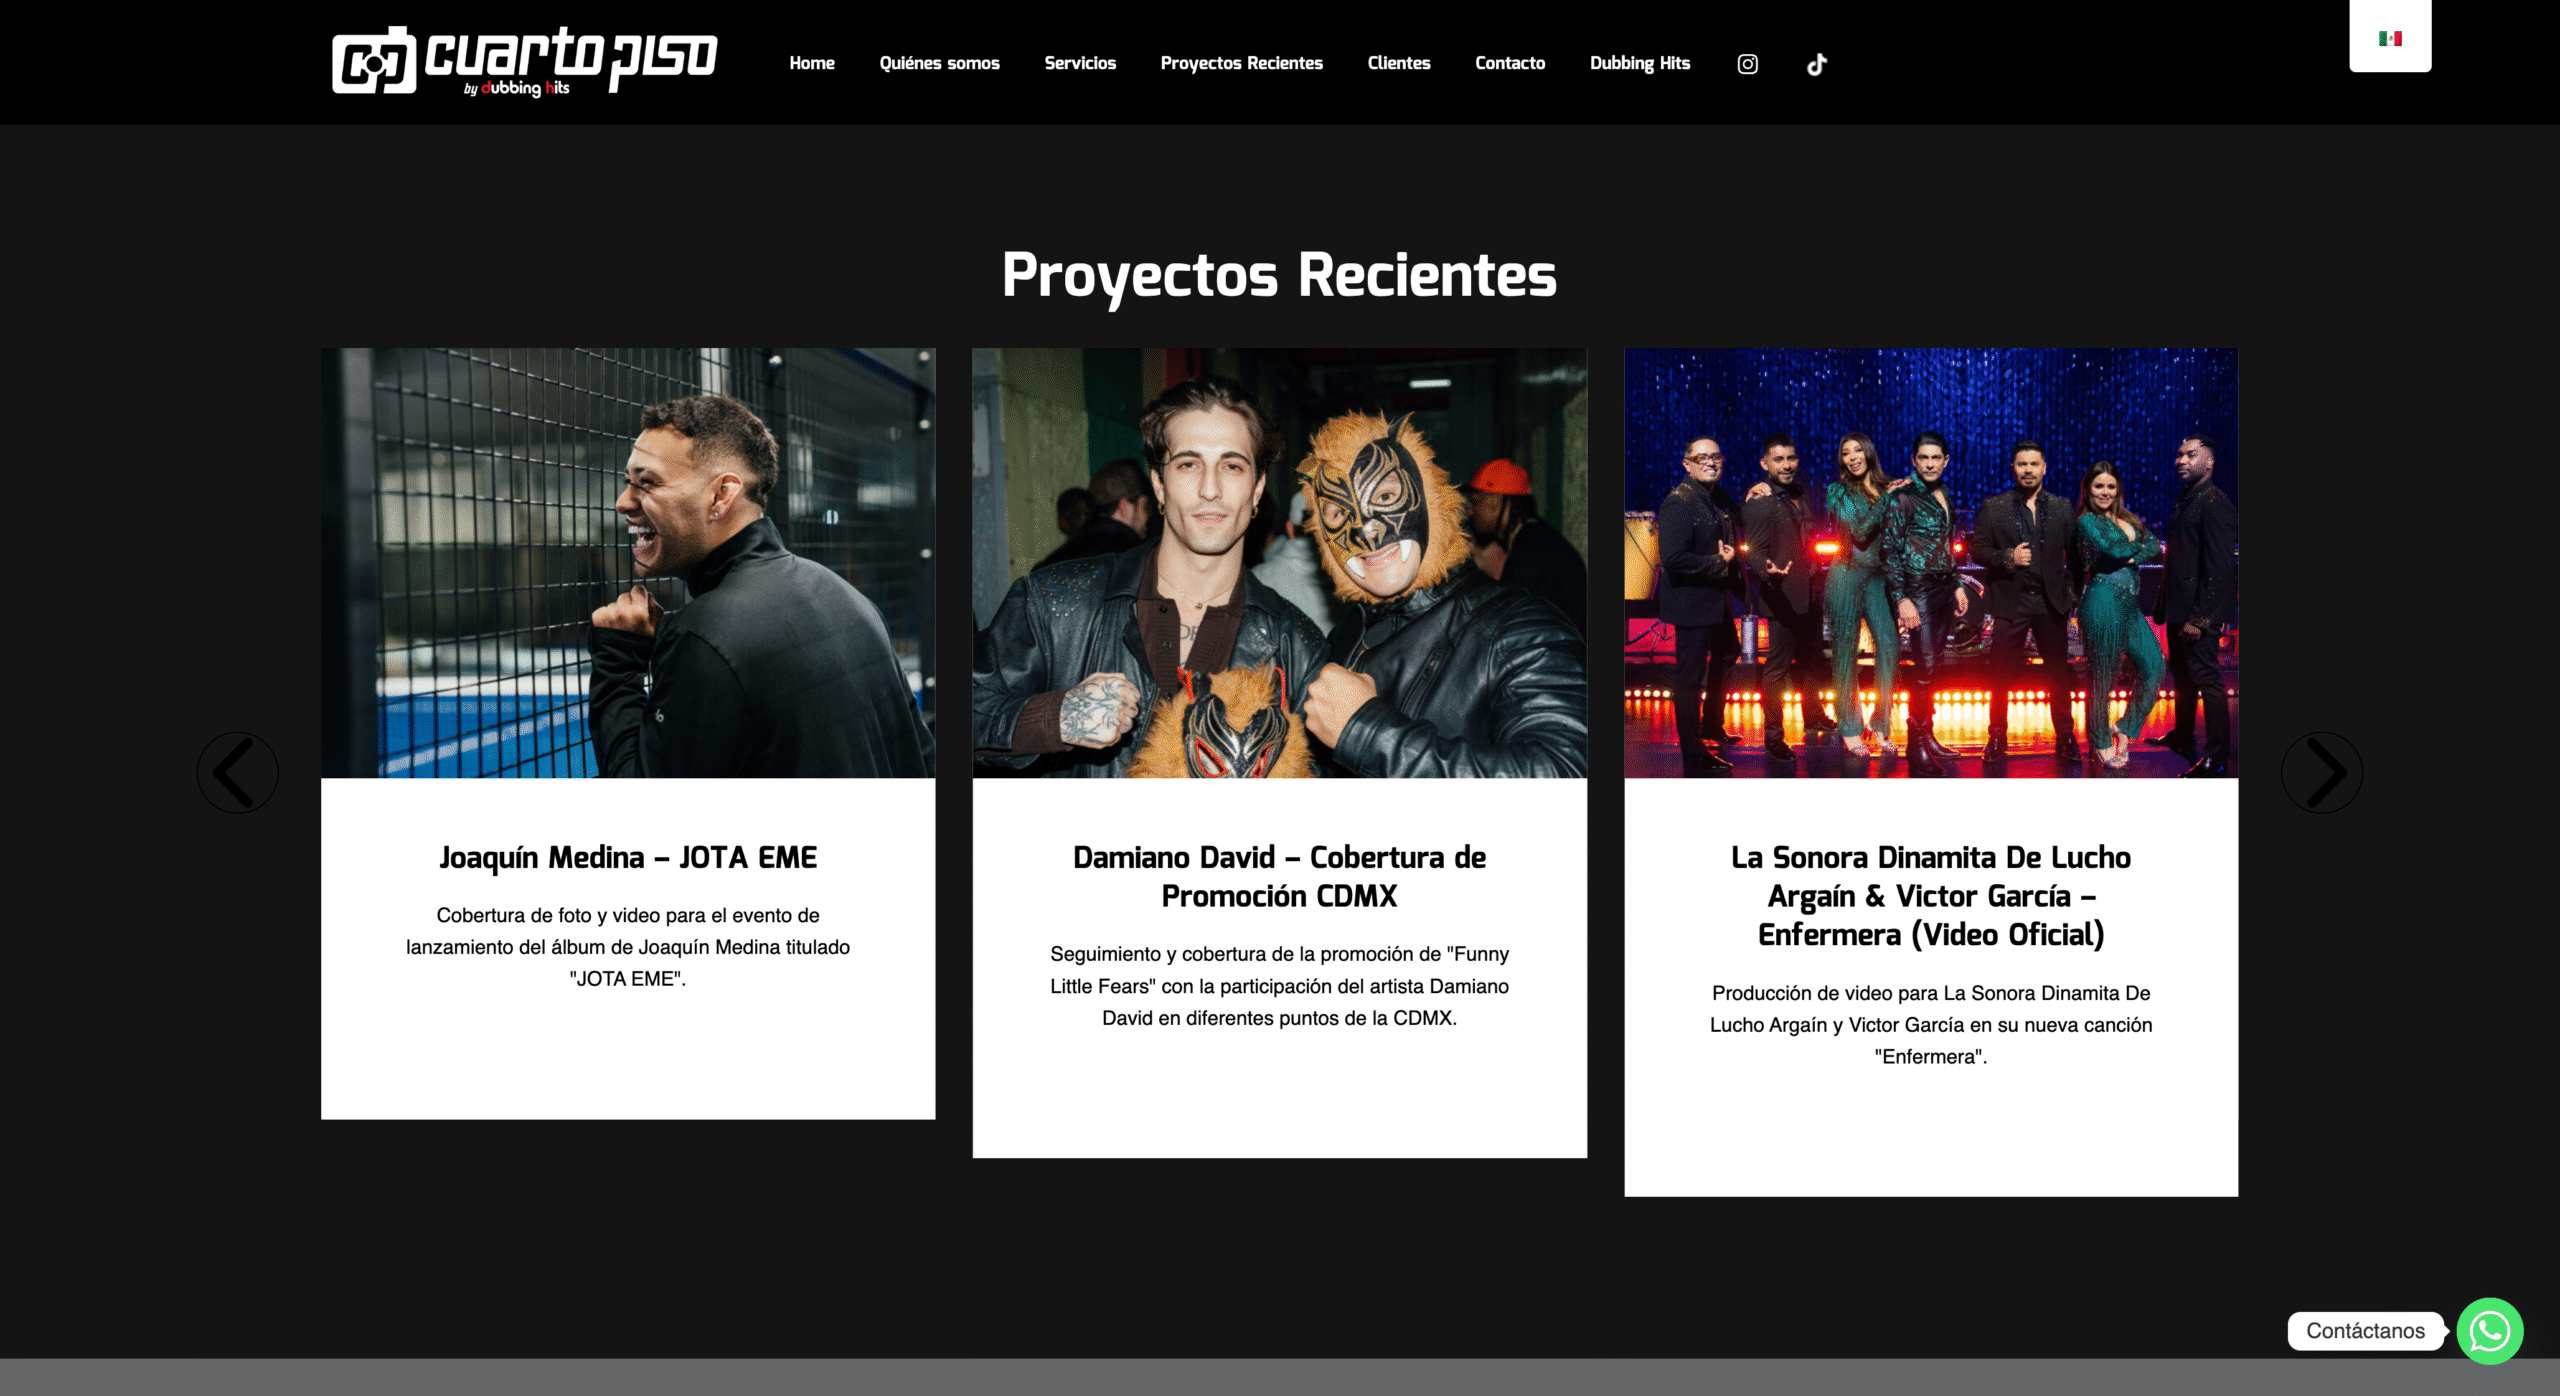
Task: Click the Contáctanos label bubble
Action: (x=2365, y=1331)
